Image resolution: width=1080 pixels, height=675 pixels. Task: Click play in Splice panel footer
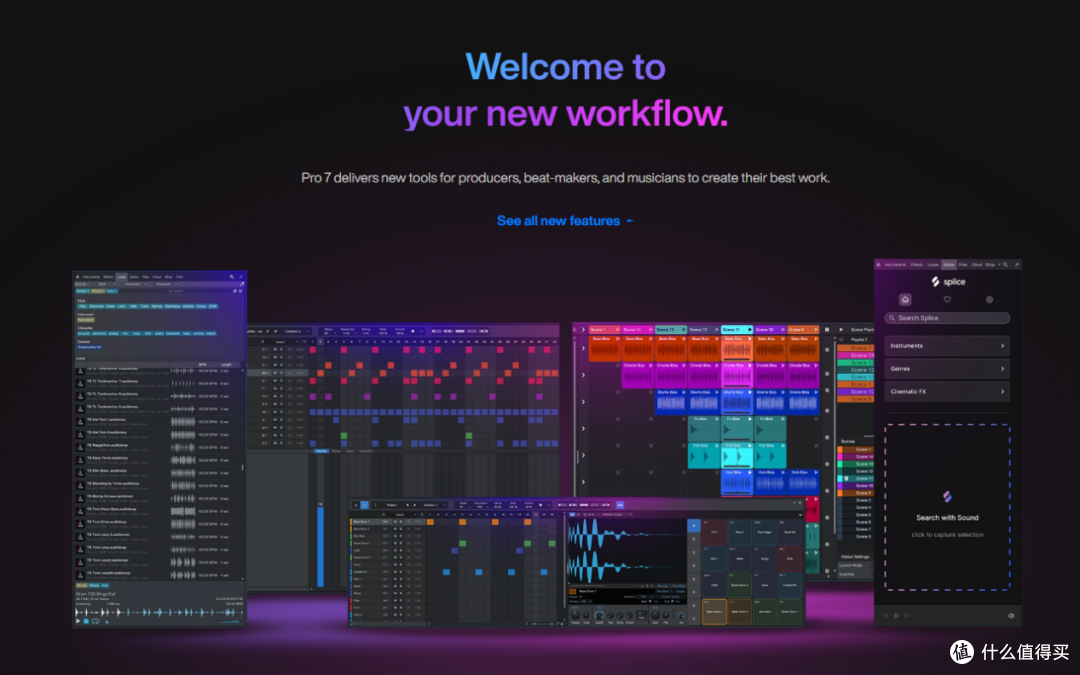[896, 616]
